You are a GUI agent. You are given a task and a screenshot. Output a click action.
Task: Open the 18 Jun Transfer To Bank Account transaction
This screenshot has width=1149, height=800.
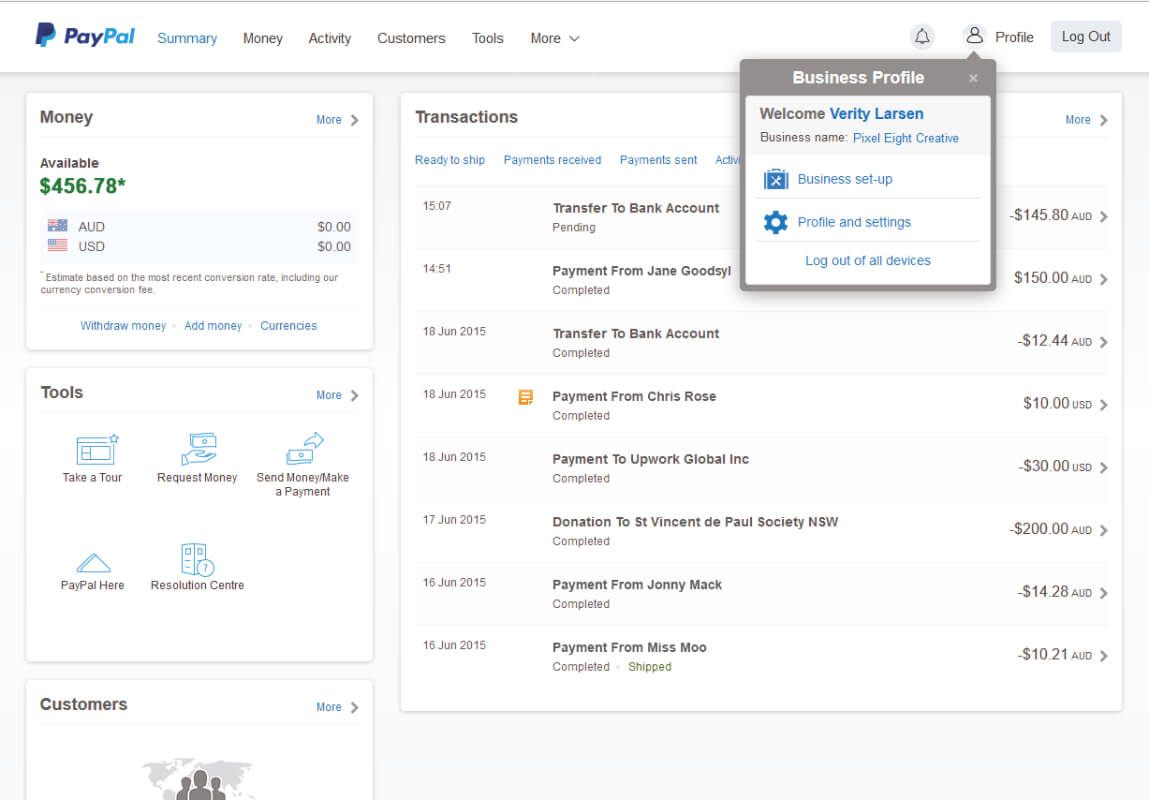tap(635, 334)
